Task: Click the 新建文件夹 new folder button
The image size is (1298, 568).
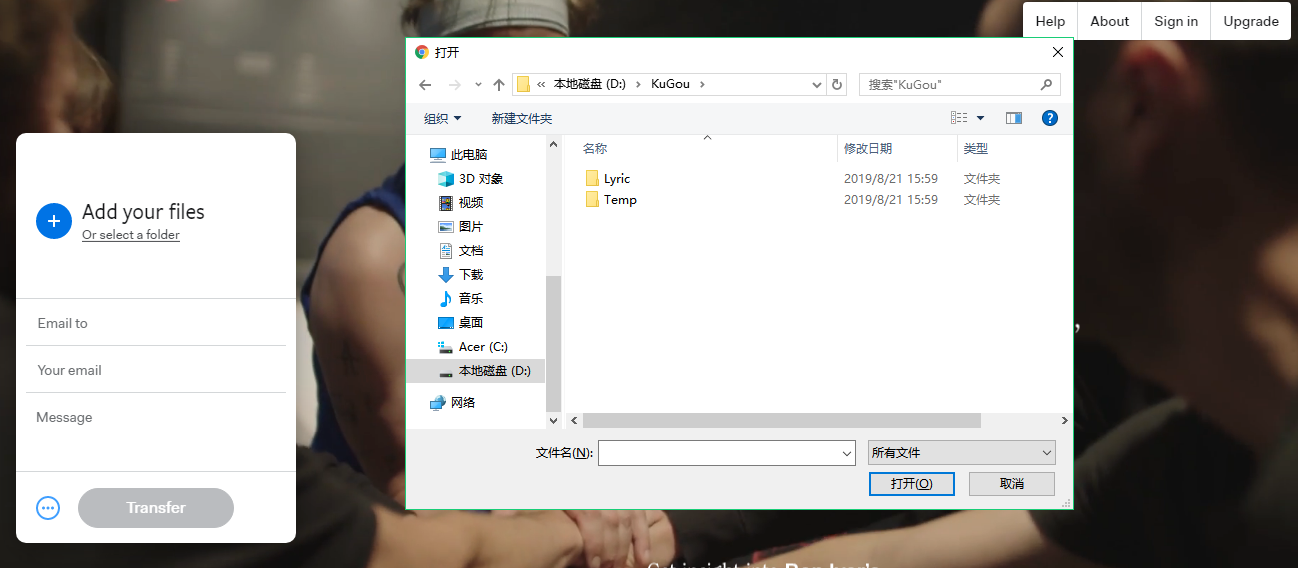Action: pos(521,118)
